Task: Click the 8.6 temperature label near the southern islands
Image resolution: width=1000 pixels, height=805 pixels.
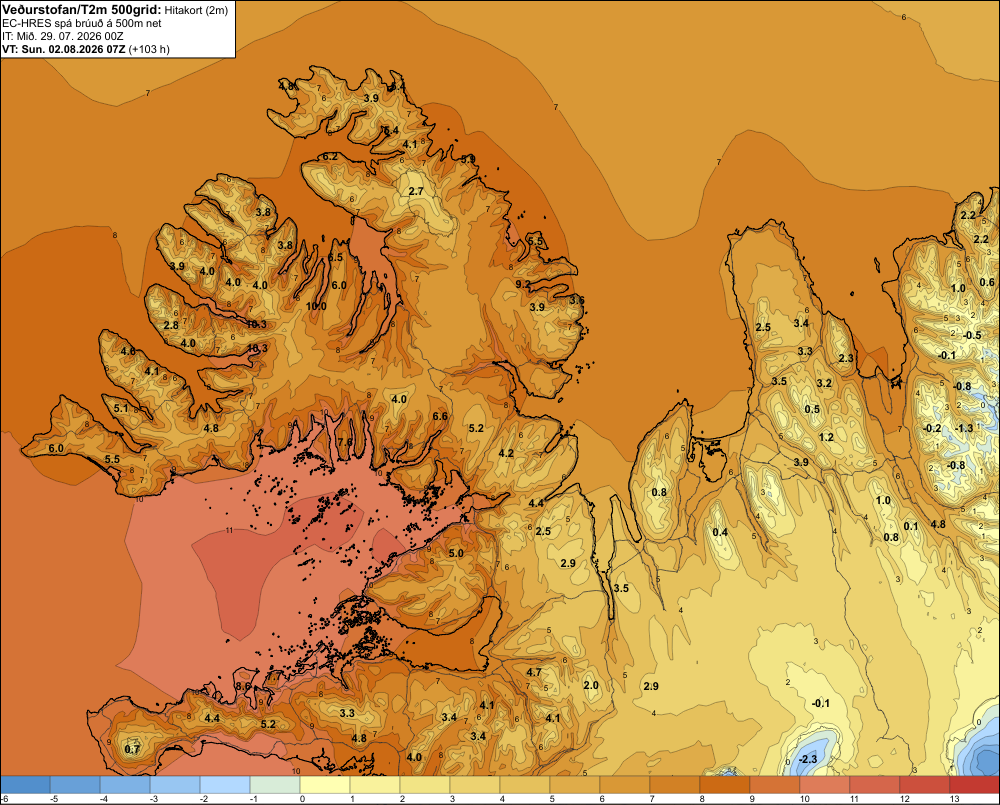Action: pyautogui.click(x=243, y=686)
